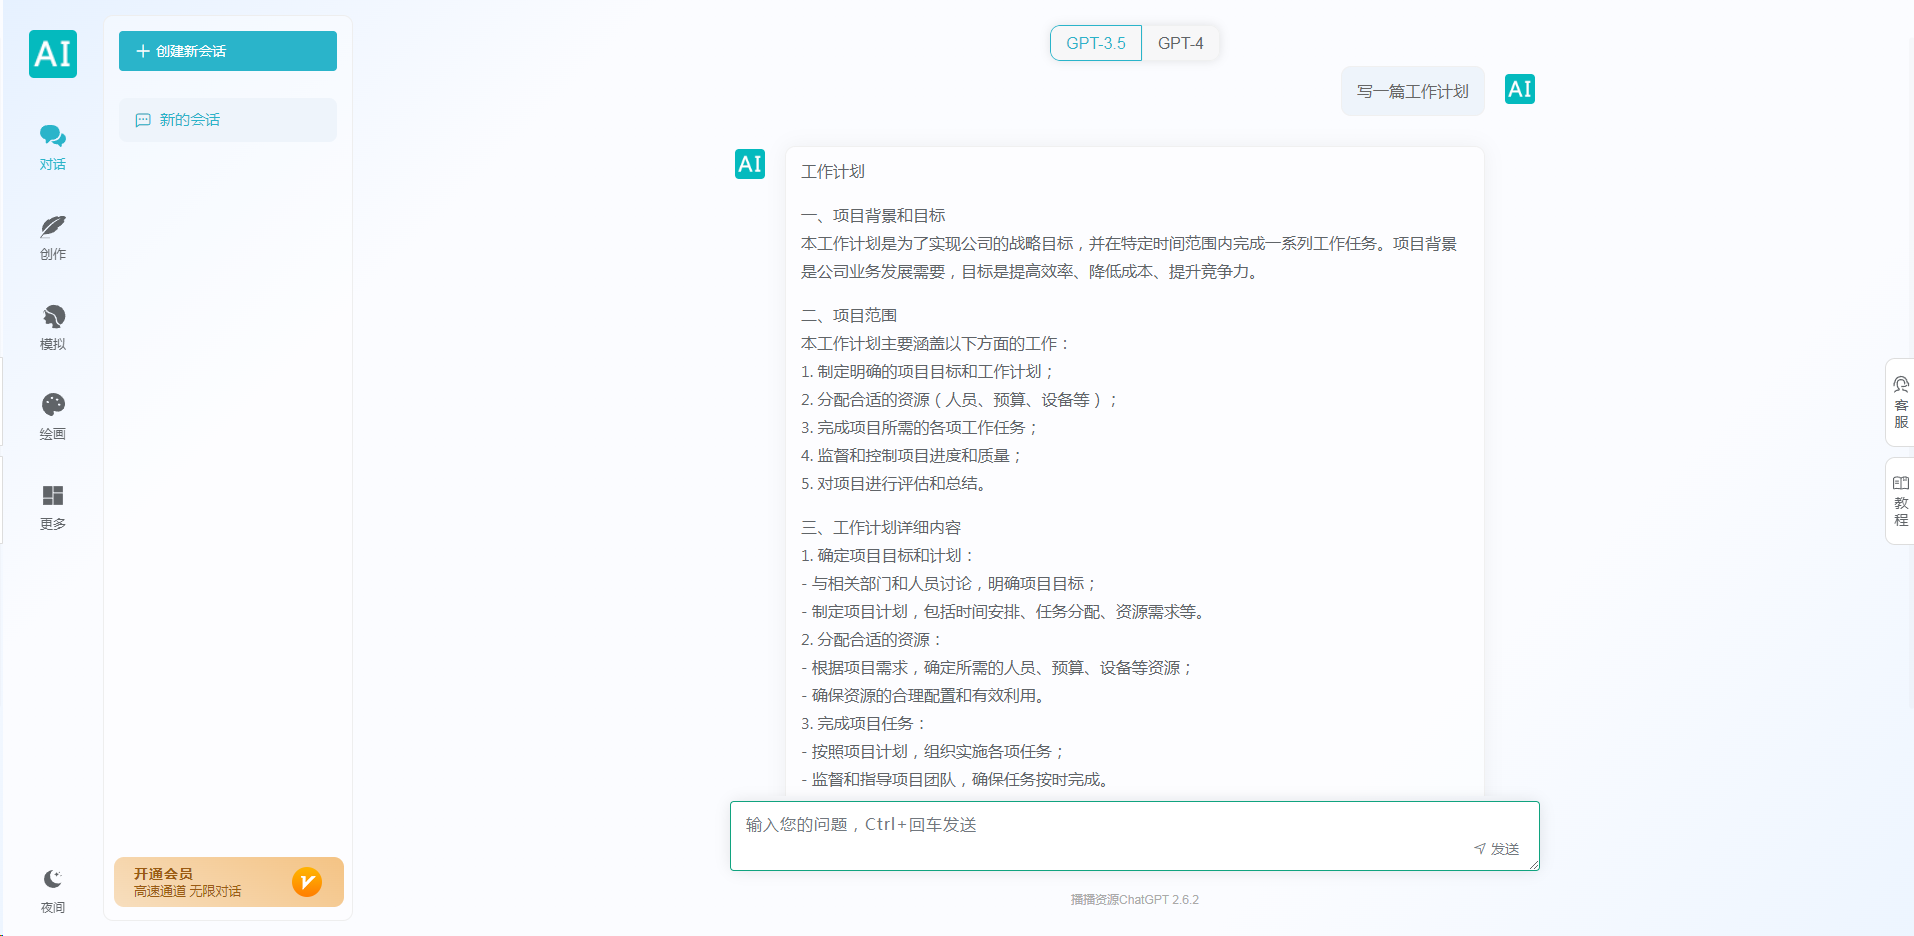Switch to the GPT-4 model tab
This screenshot has height=936, width=1914.
[x=1180, y=43]
